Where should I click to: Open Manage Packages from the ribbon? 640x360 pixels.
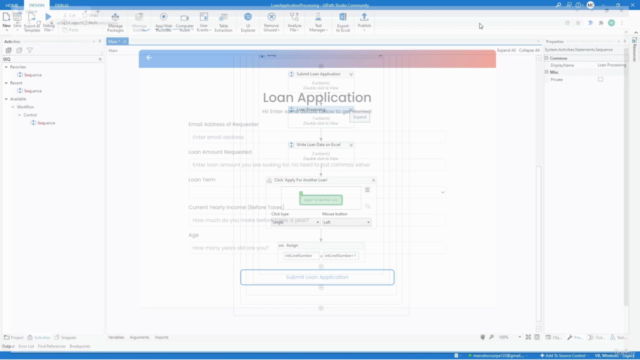tap(115, 22)
